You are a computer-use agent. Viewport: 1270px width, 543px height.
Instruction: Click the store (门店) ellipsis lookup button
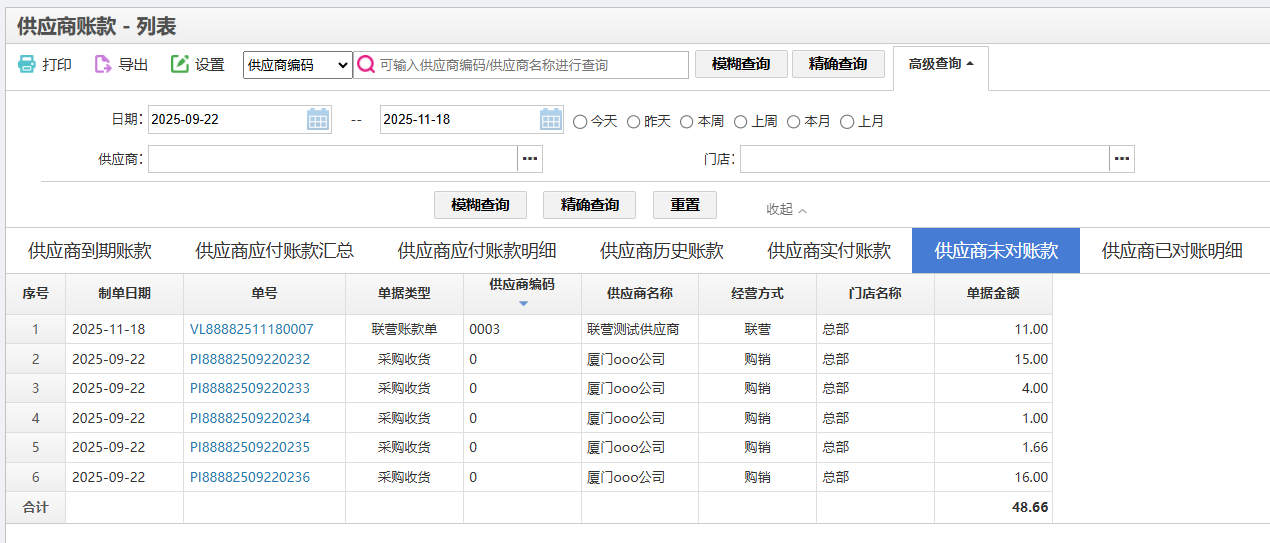[x=1122, y=159]
